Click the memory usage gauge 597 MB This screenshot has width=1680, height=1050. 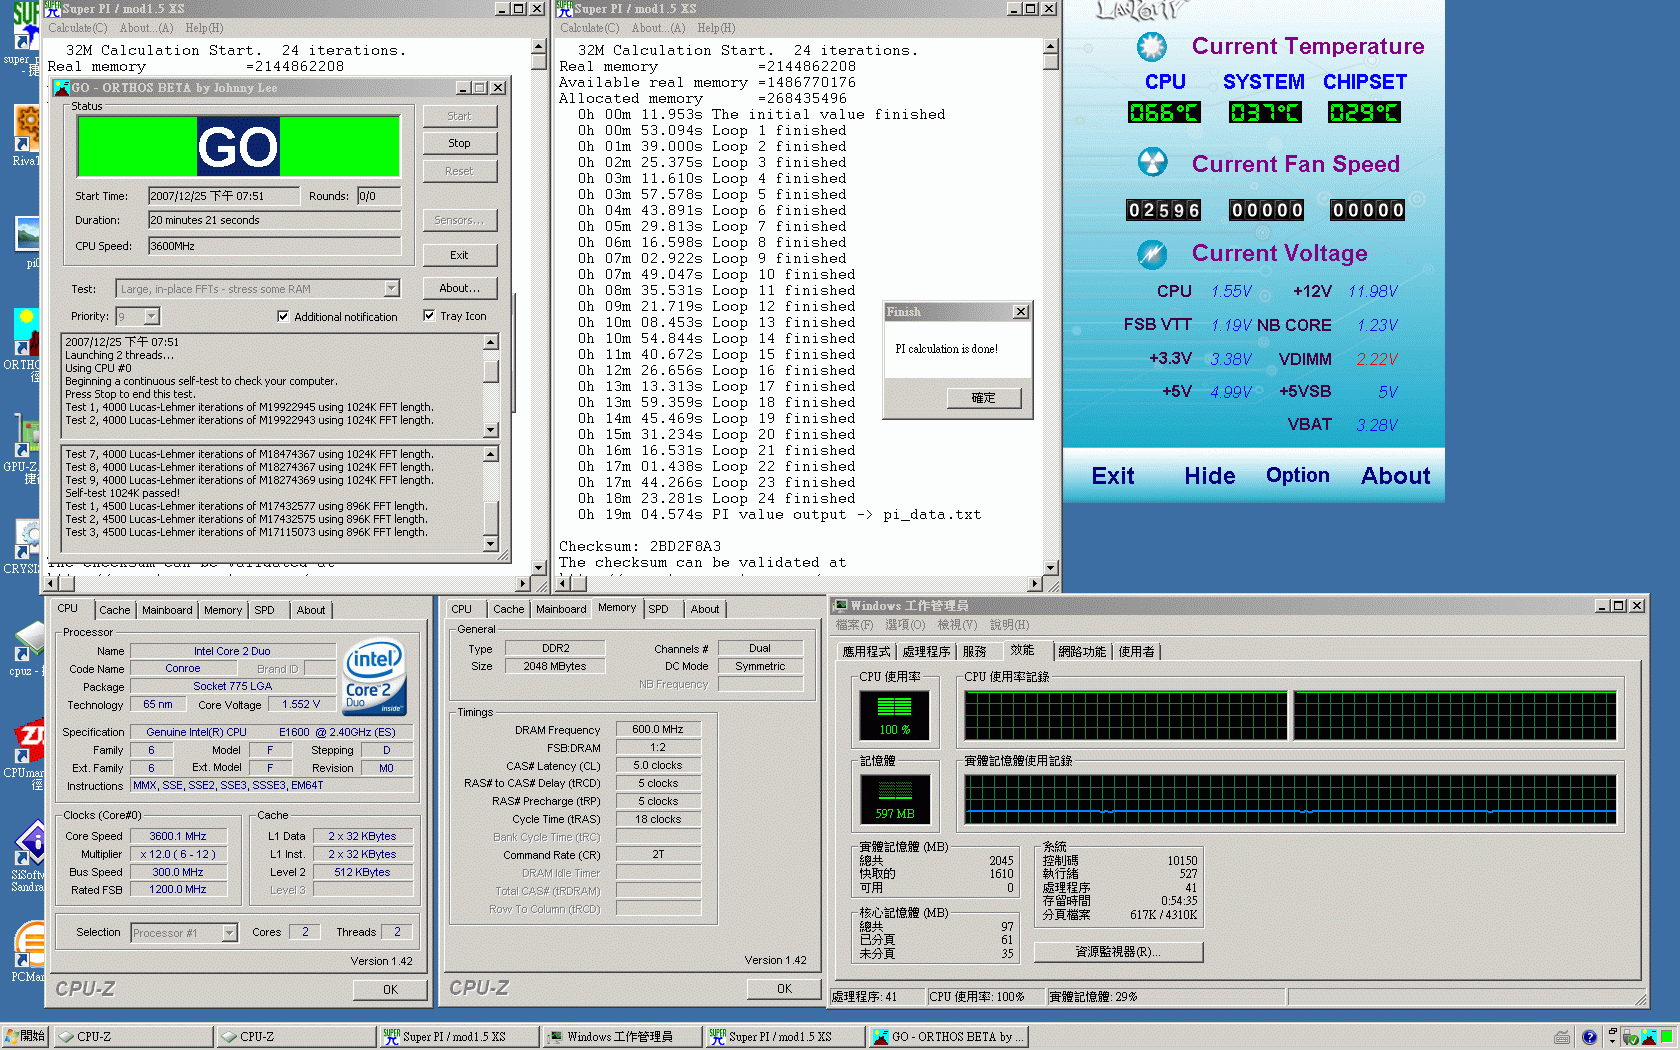895,799
